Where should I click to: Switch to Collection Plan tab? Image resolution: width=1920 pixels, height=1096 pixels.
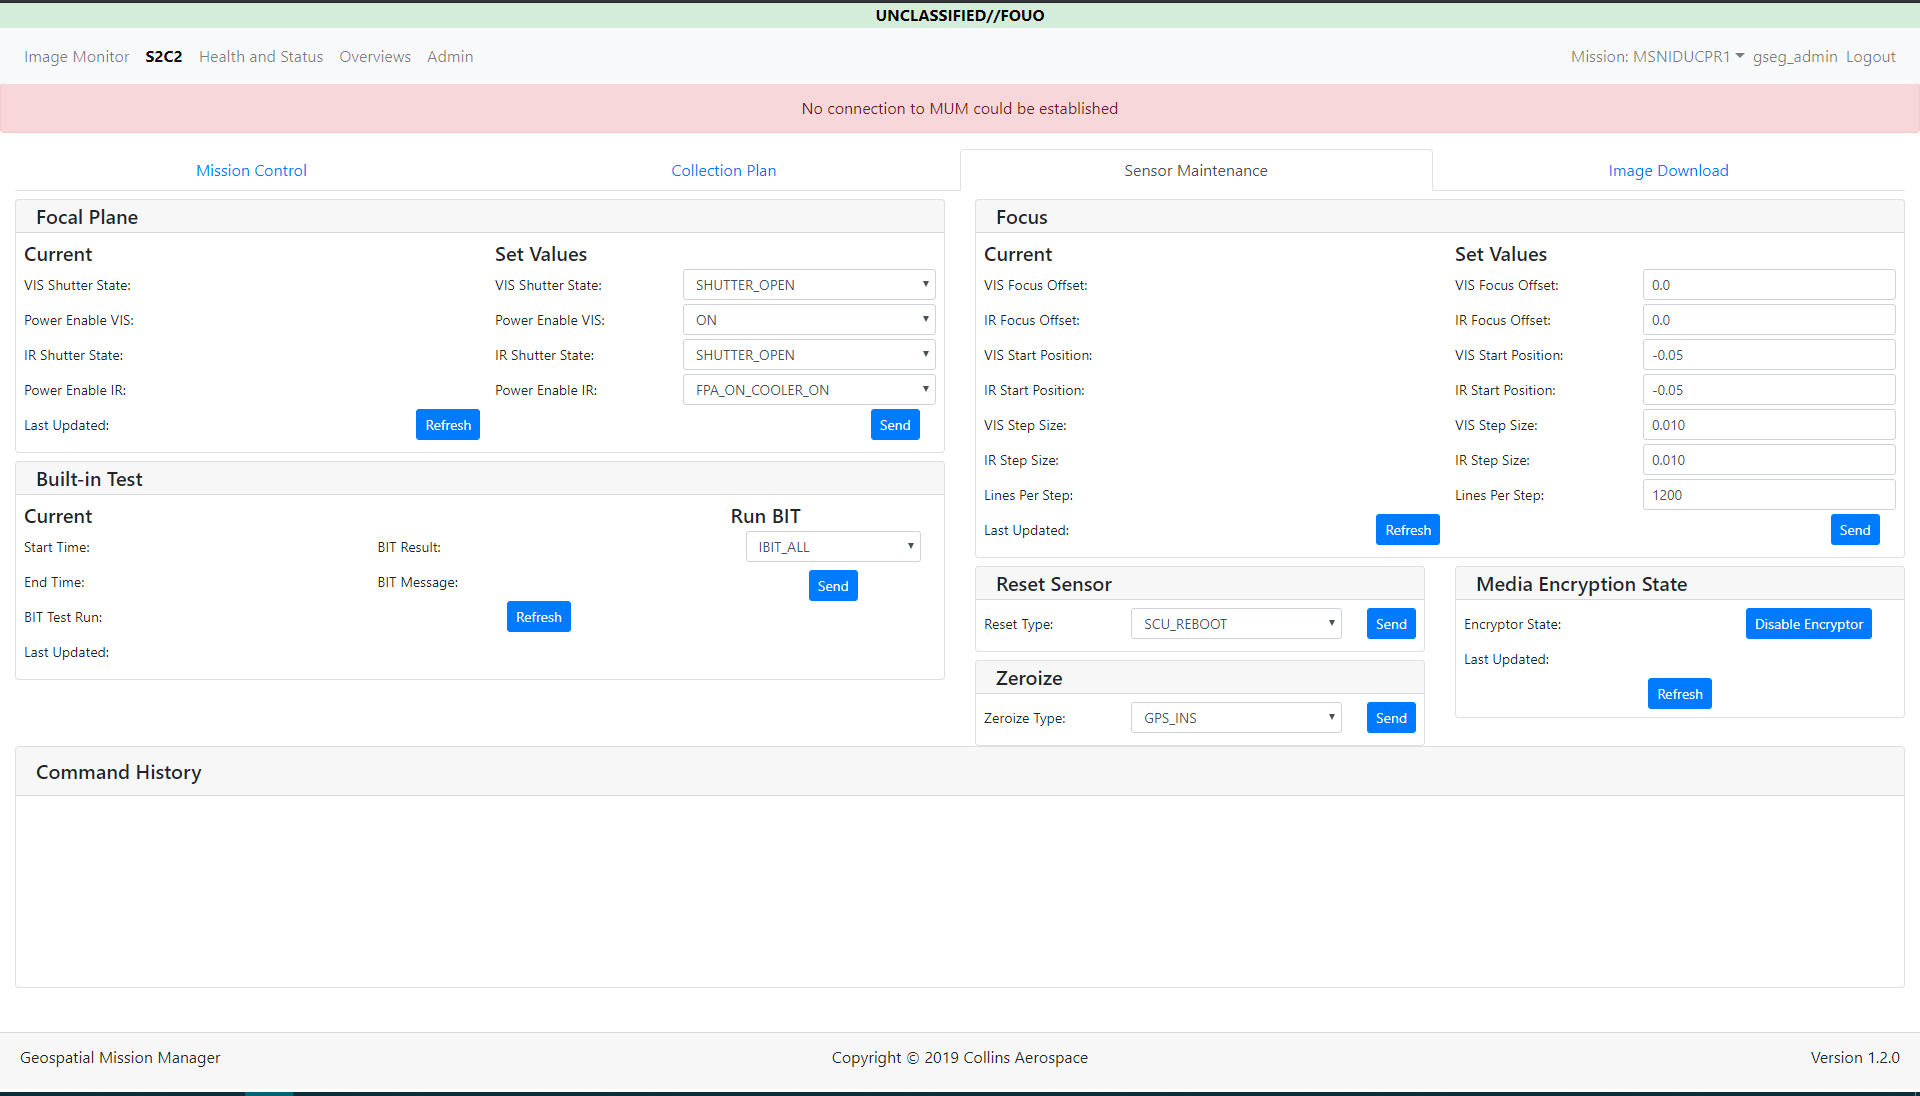pyautogui.click(x=723, y=170)
